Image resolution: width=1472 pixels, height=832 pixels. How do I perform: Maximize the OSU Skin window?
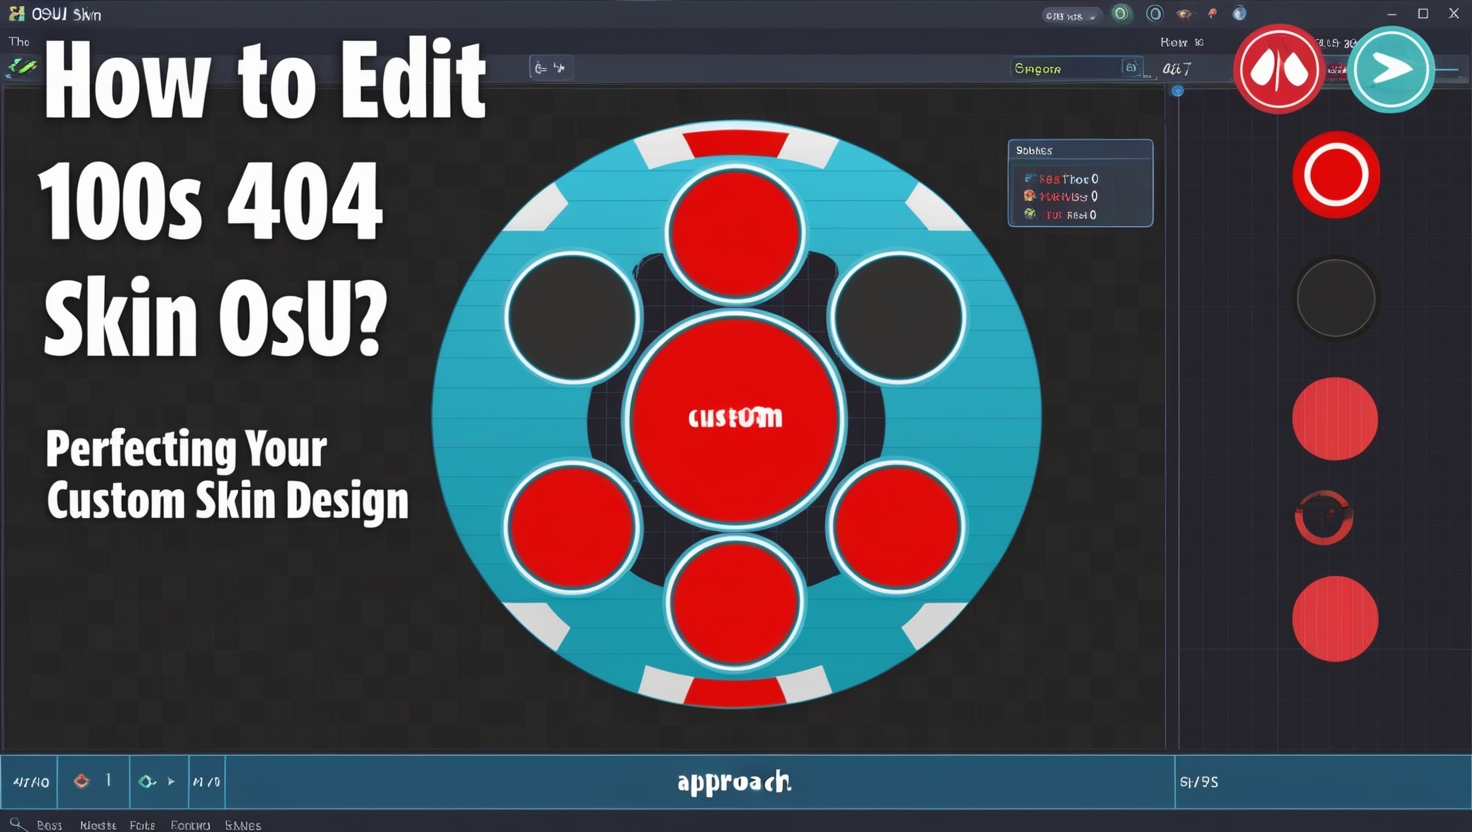point(1423,14)
